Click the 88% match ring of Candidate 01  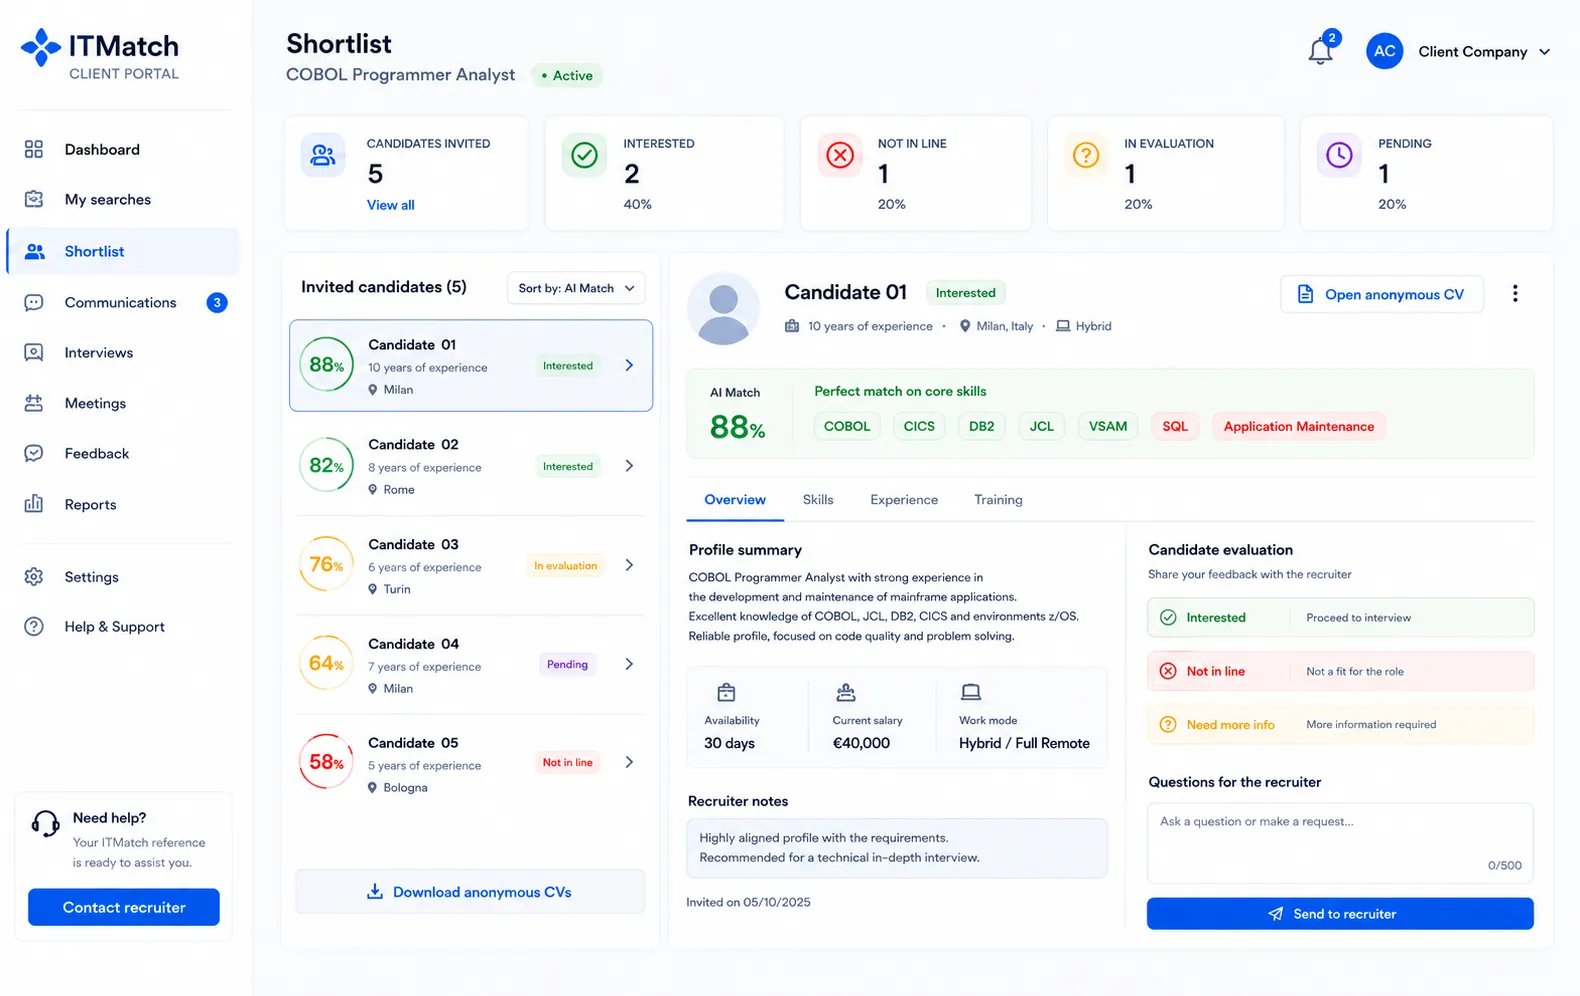(326, 364)
